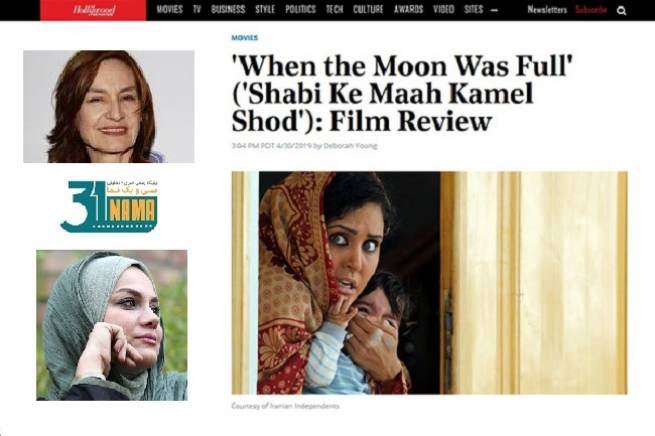Viewport: 655px width, 436px height.
Task: Open the CULTURE menu item
Action: [368, 10]
